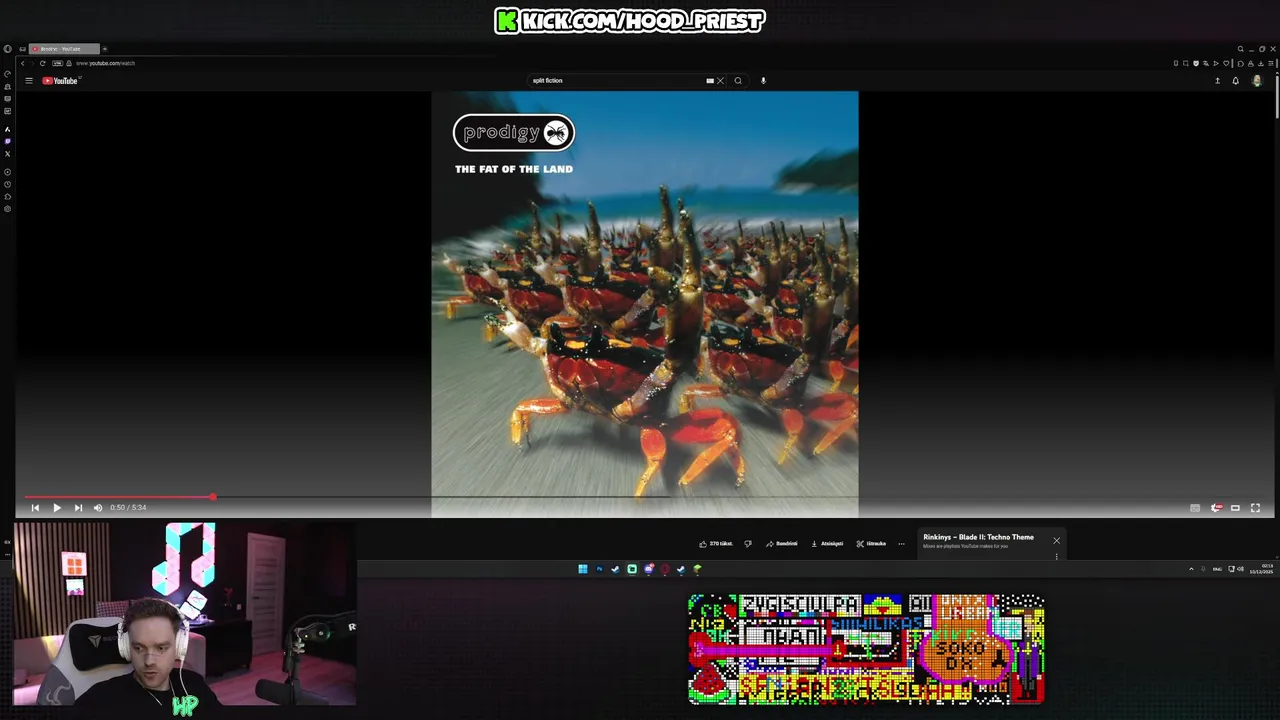The image size is (1280, 720).
Task: Mute the video volume
Action: click(98, 508)
